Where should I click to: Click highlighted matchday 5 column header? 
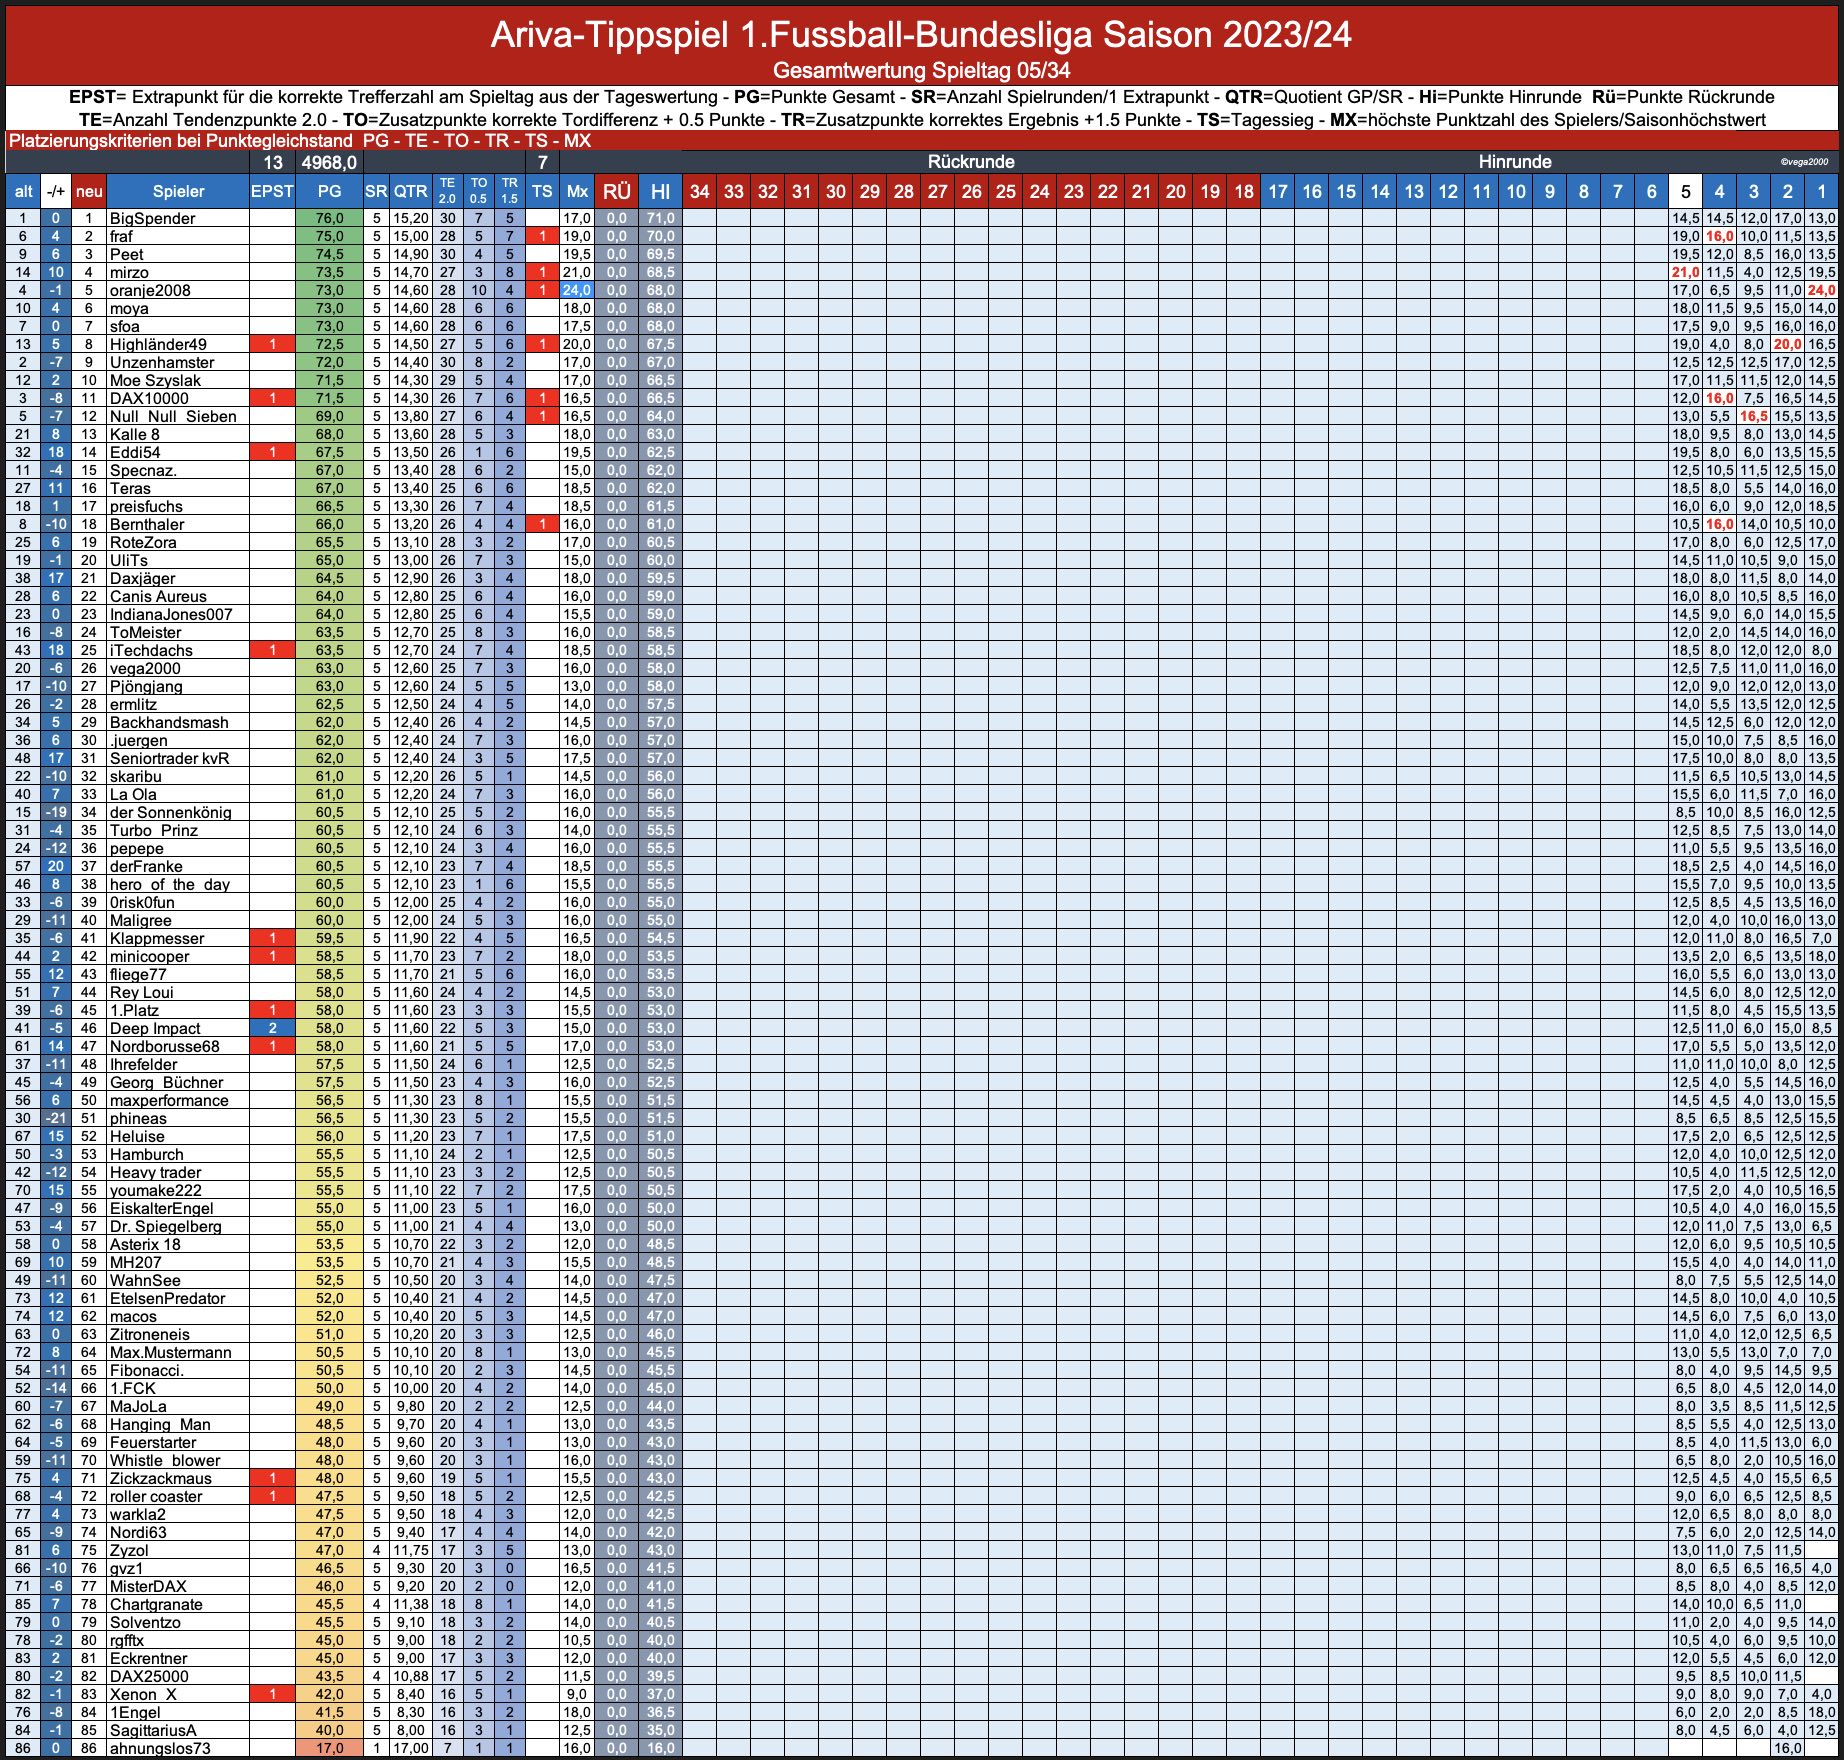coord(1686,191)
